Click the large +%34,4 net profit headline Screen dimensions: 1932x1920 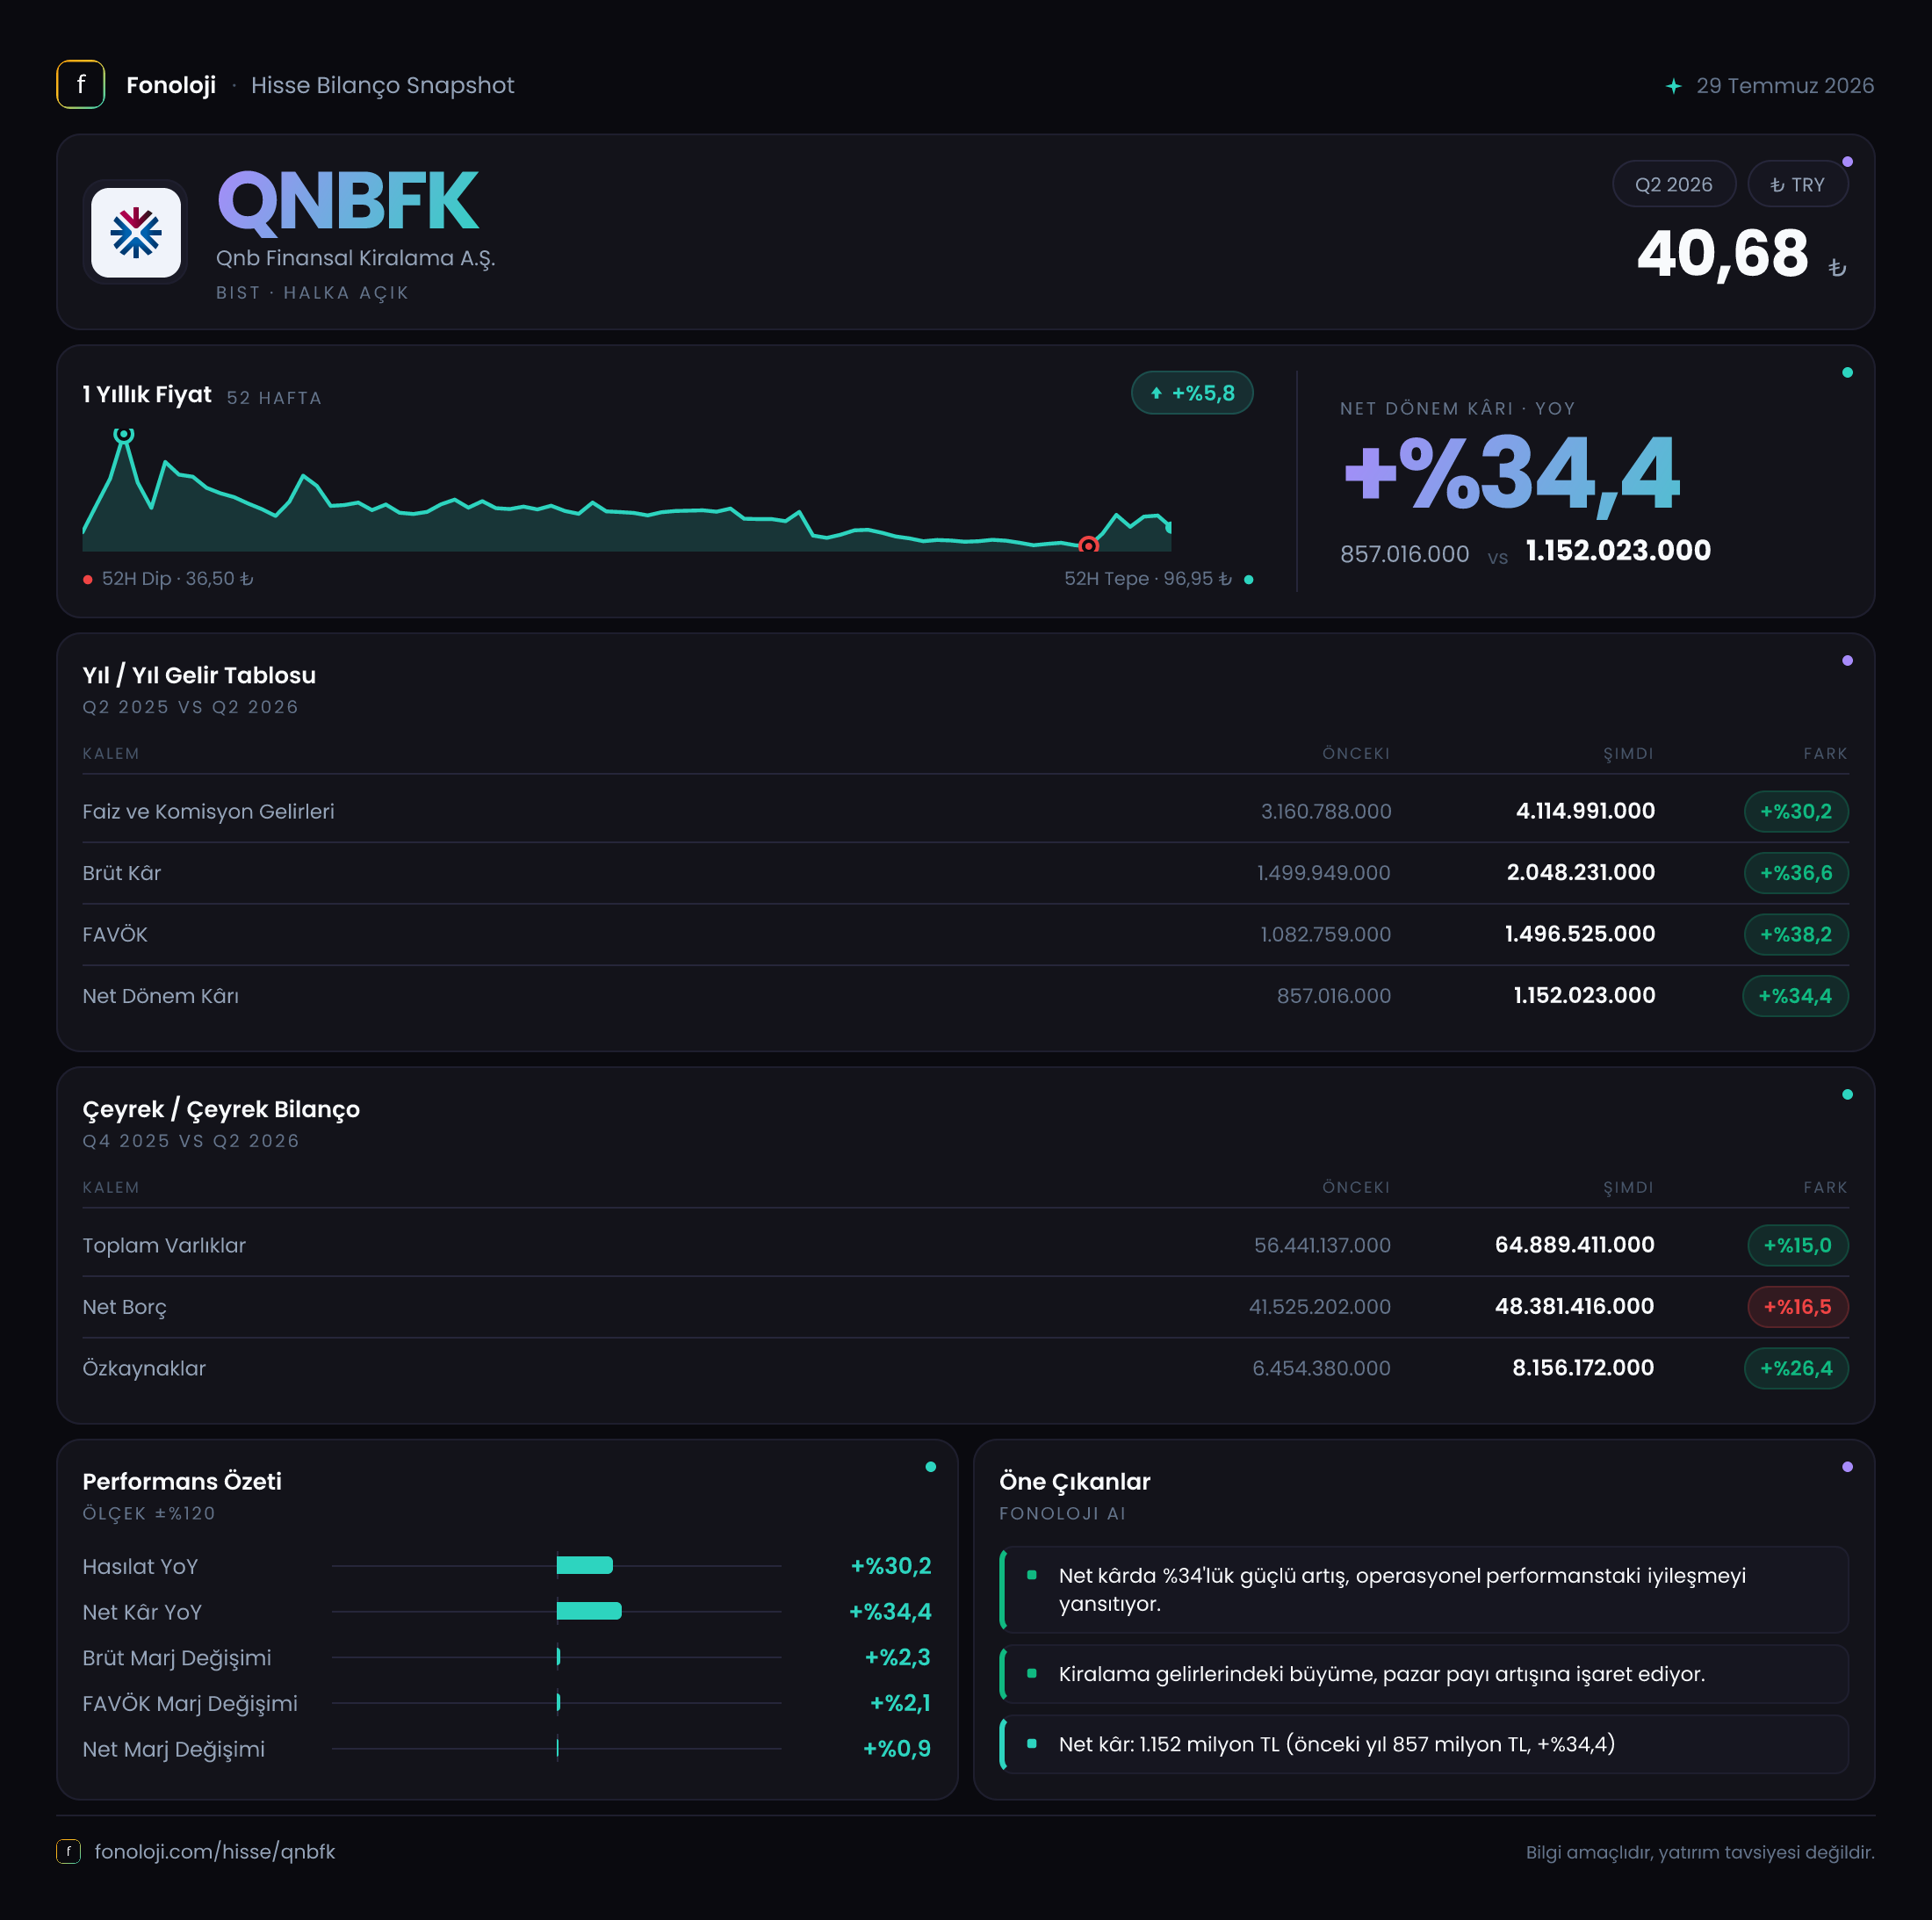click(1511, 474)
